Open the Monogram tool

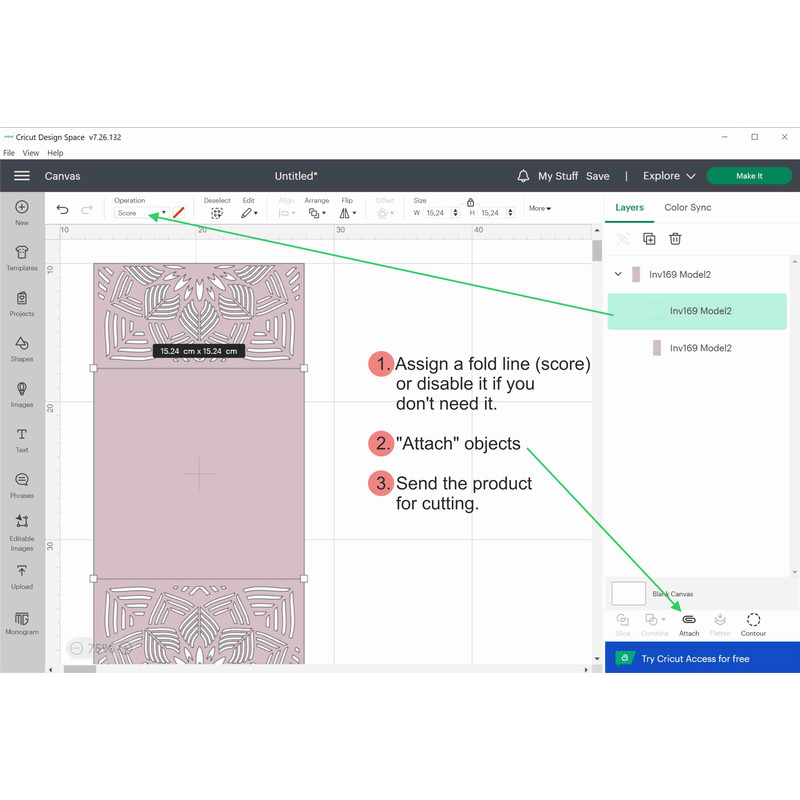(x=21, y=622)
